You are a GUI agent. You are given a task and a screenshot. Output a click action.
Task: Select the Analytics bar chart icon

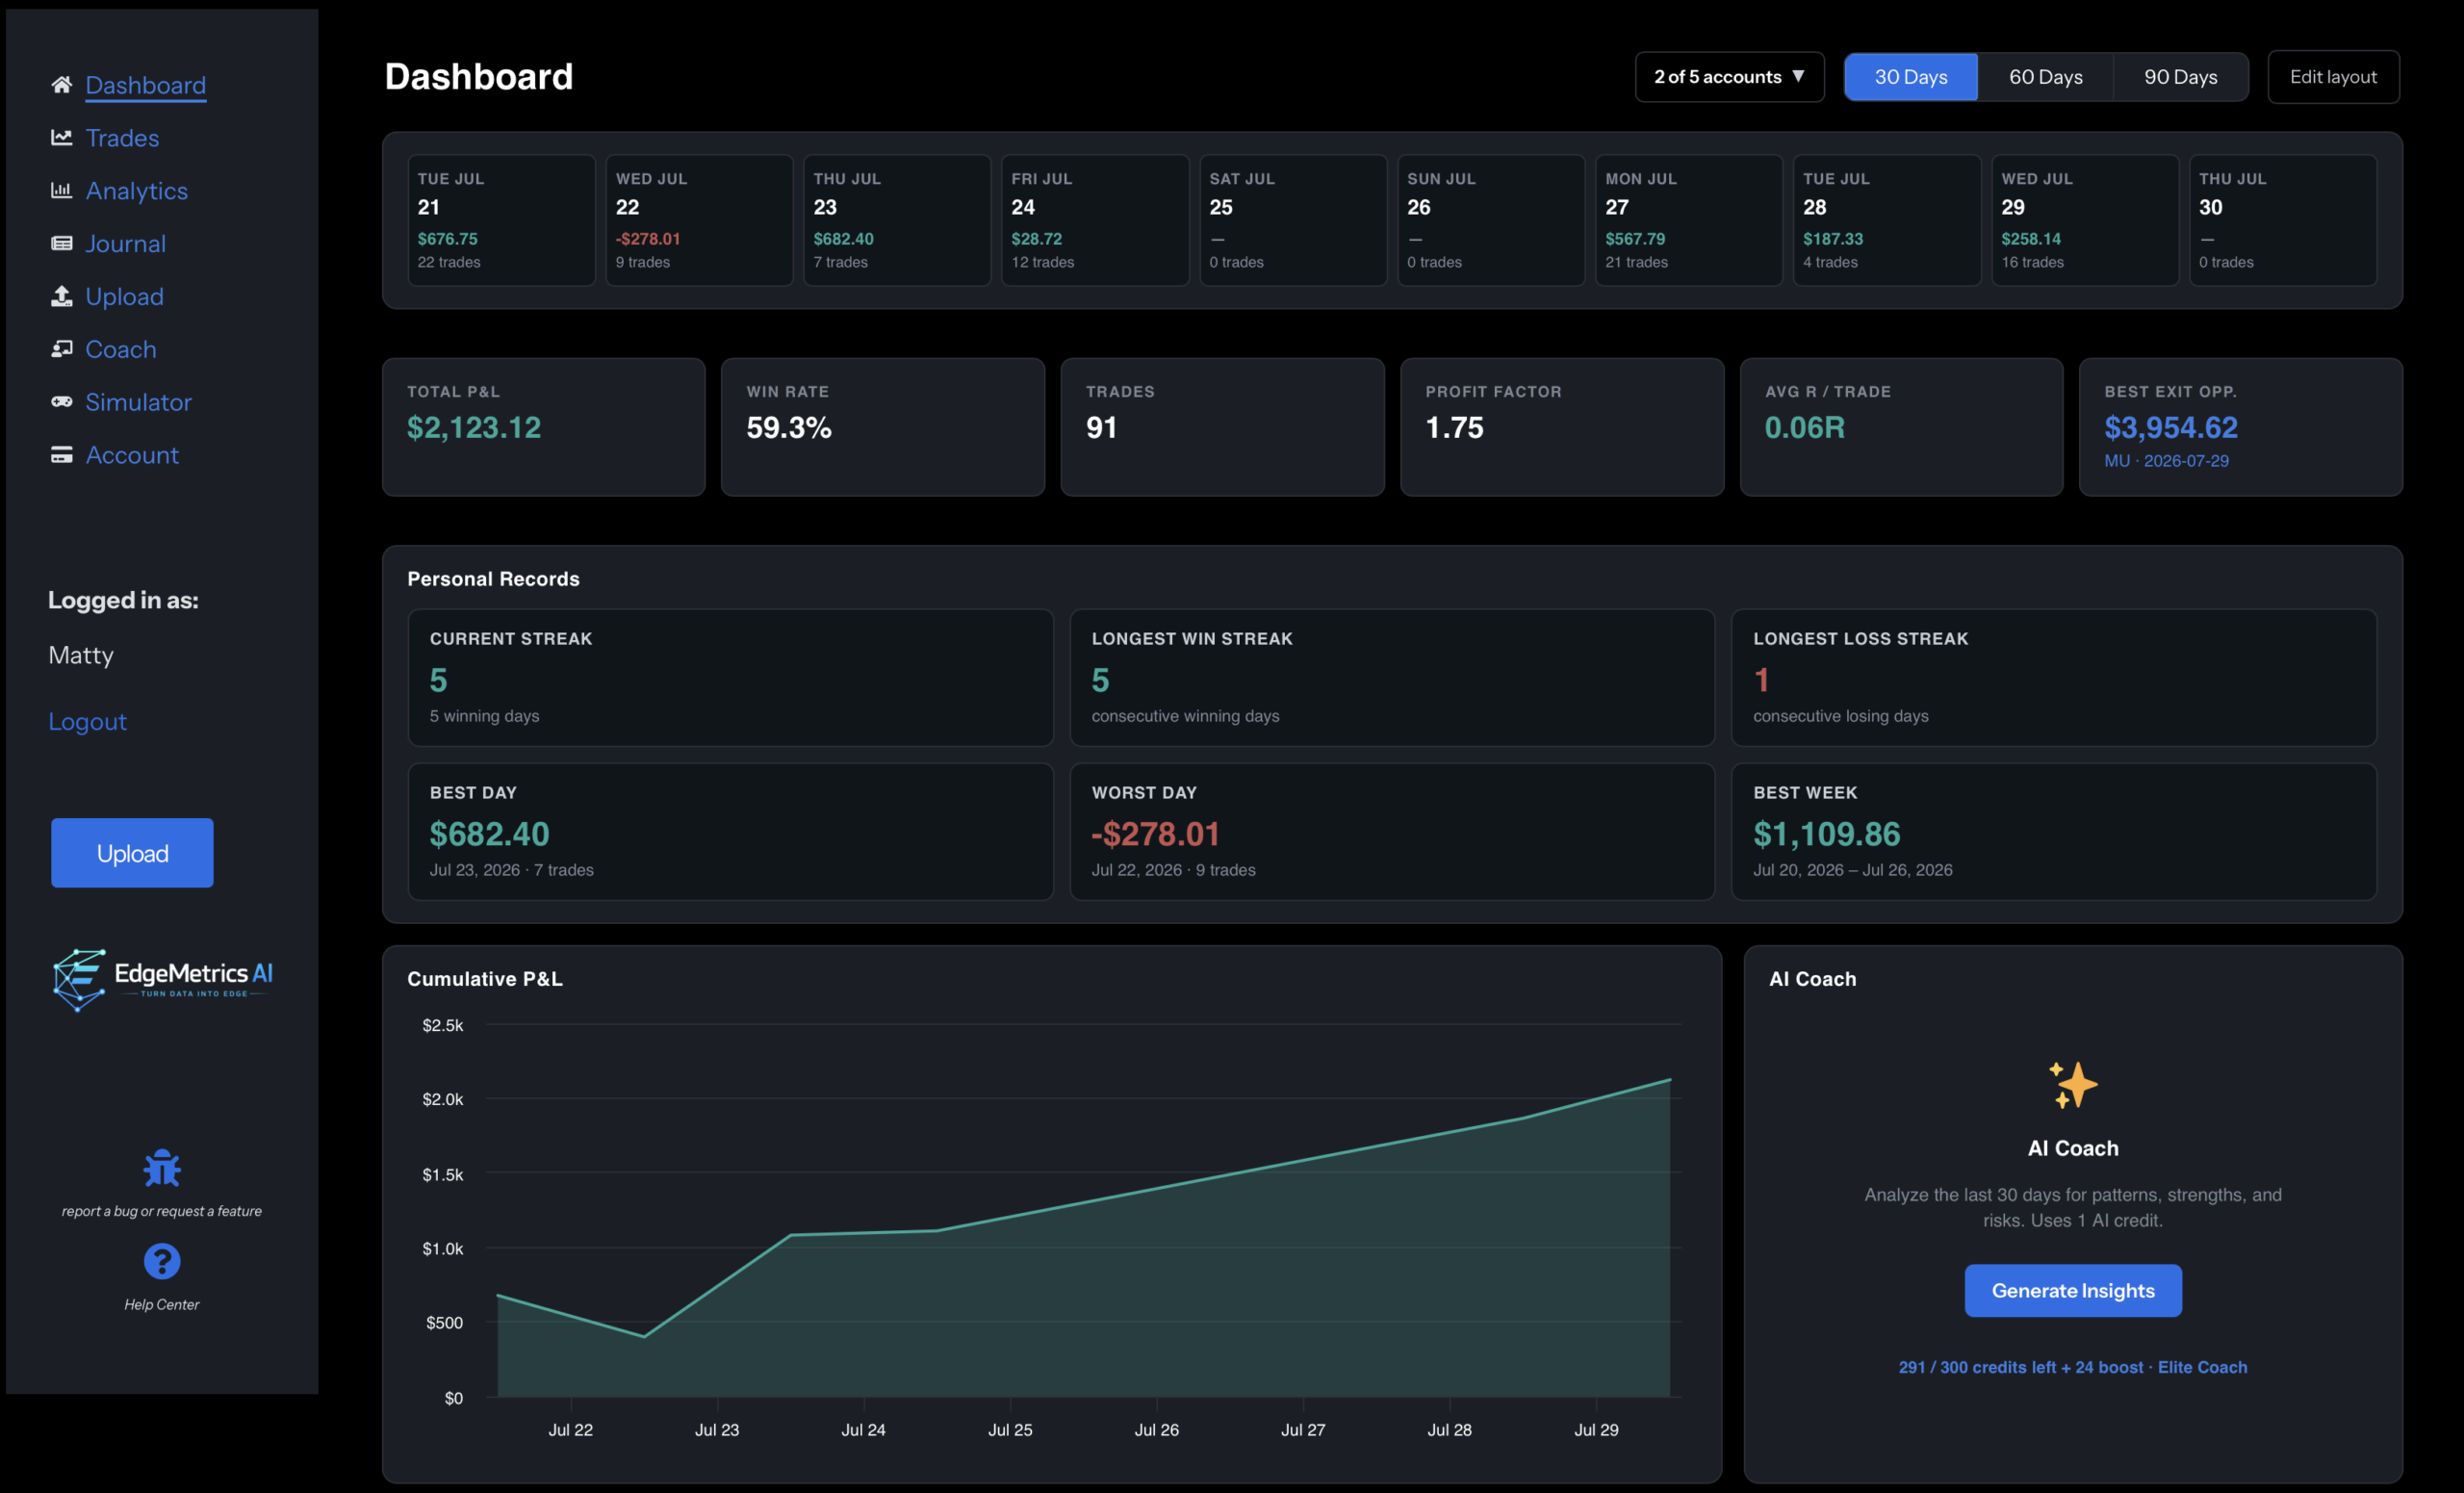click(61, 190)
